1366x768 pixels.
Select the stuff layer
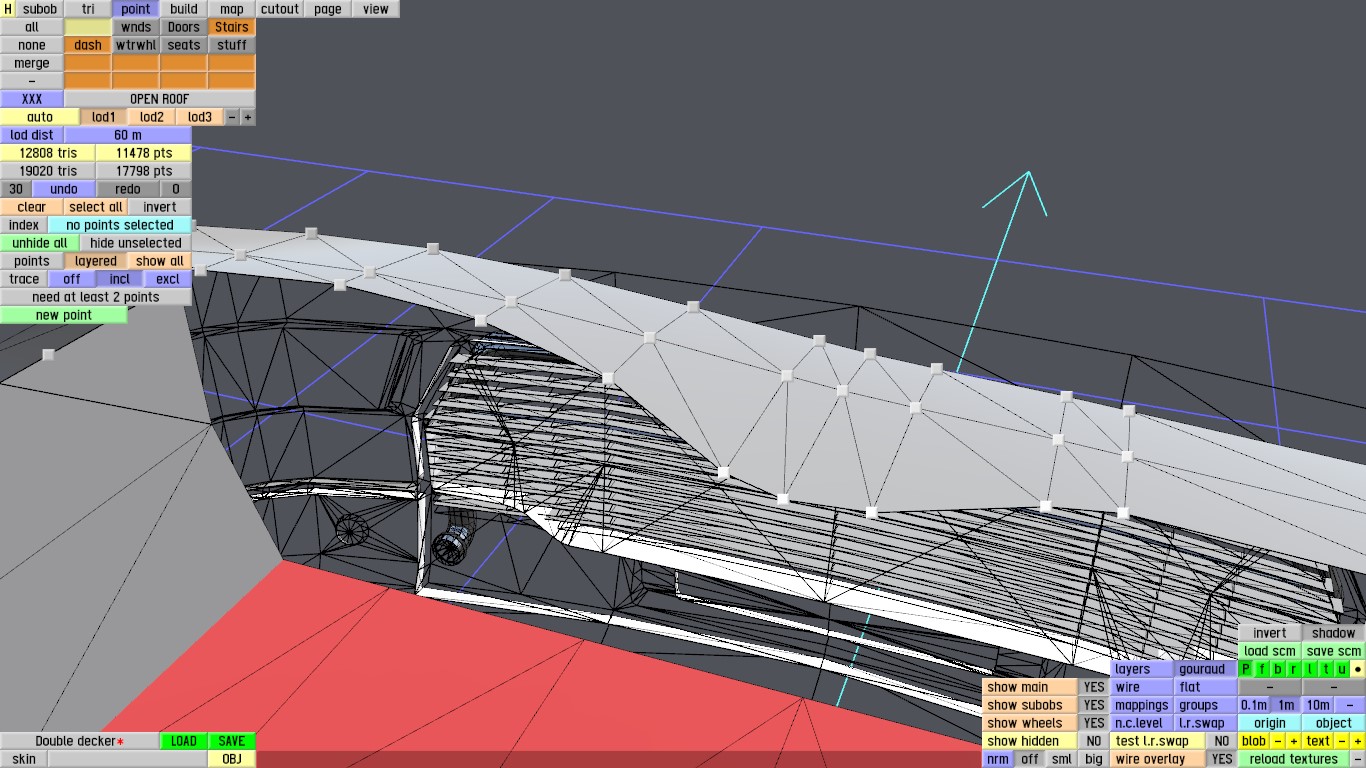[x=232, y=45]
